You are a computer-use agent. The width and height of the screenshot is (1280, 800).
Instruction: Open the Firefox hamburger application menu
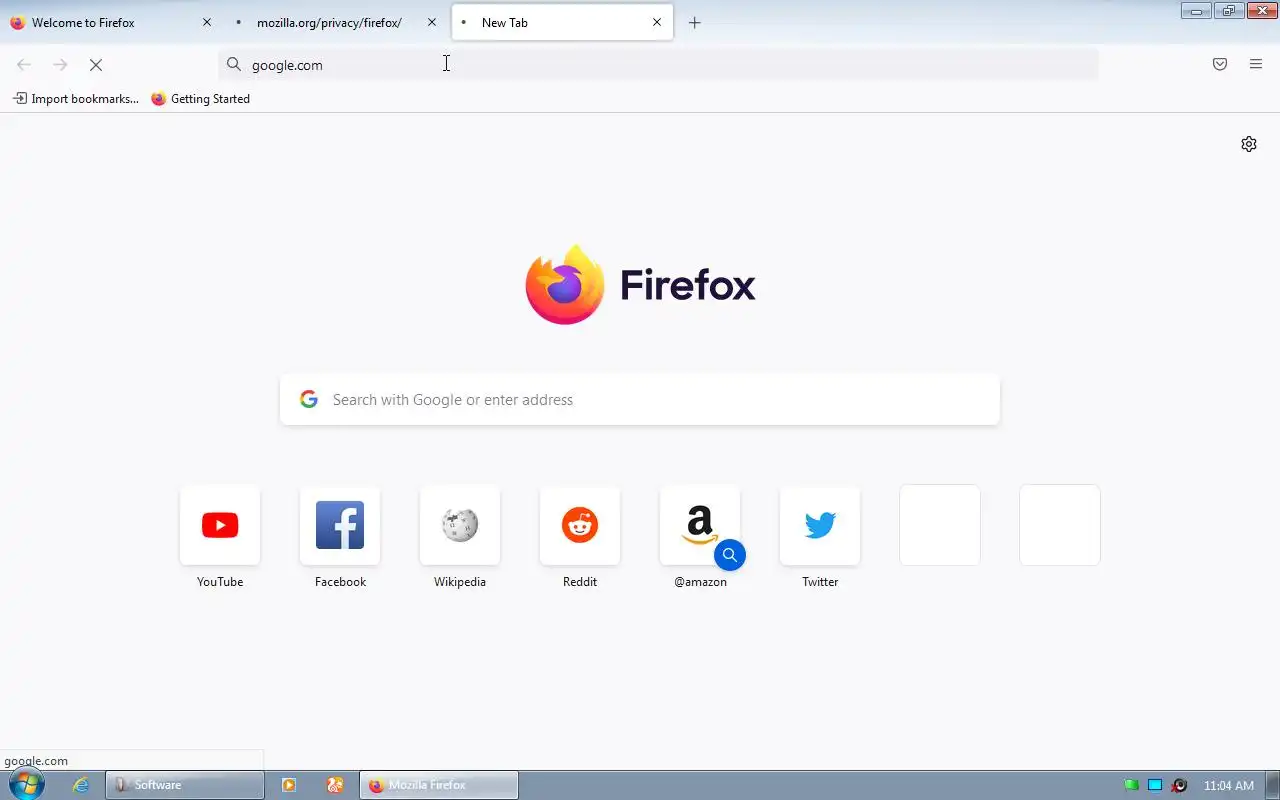[1256, 64]
